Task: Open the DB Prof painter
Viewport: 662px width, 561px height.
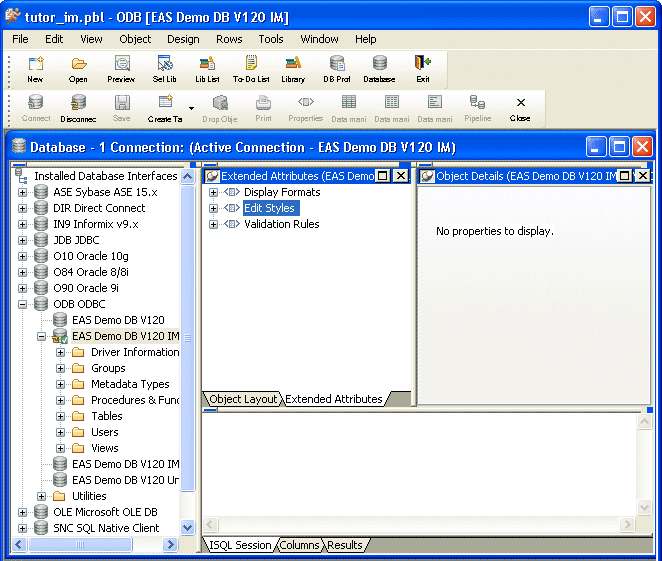Action: [337, 69]
